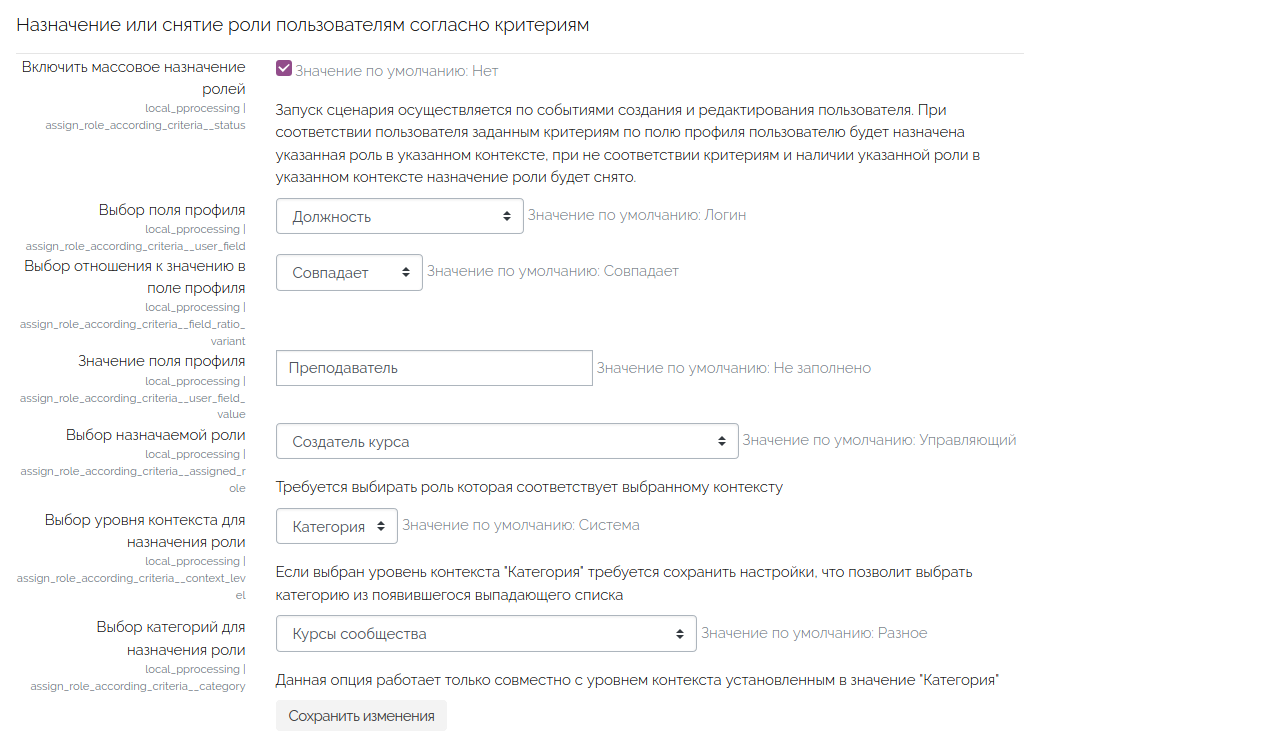Click the default value text reading Управляющий
Viewport: 1280px width, 742px height.
tap(879, 440)
